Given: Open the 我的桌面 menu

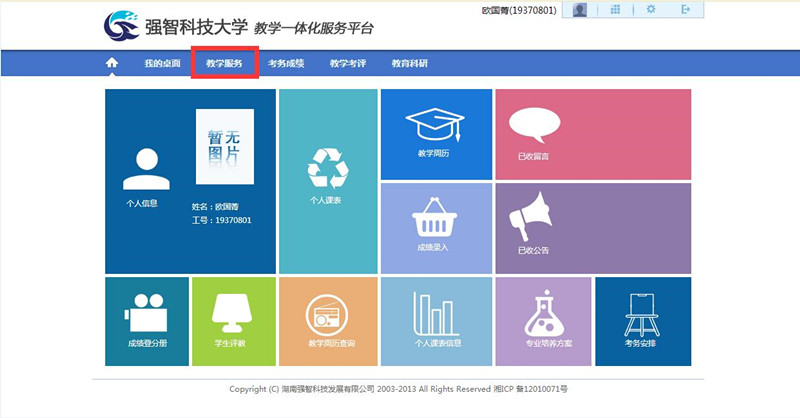Looking at the screenshot, I should point(162,64).
